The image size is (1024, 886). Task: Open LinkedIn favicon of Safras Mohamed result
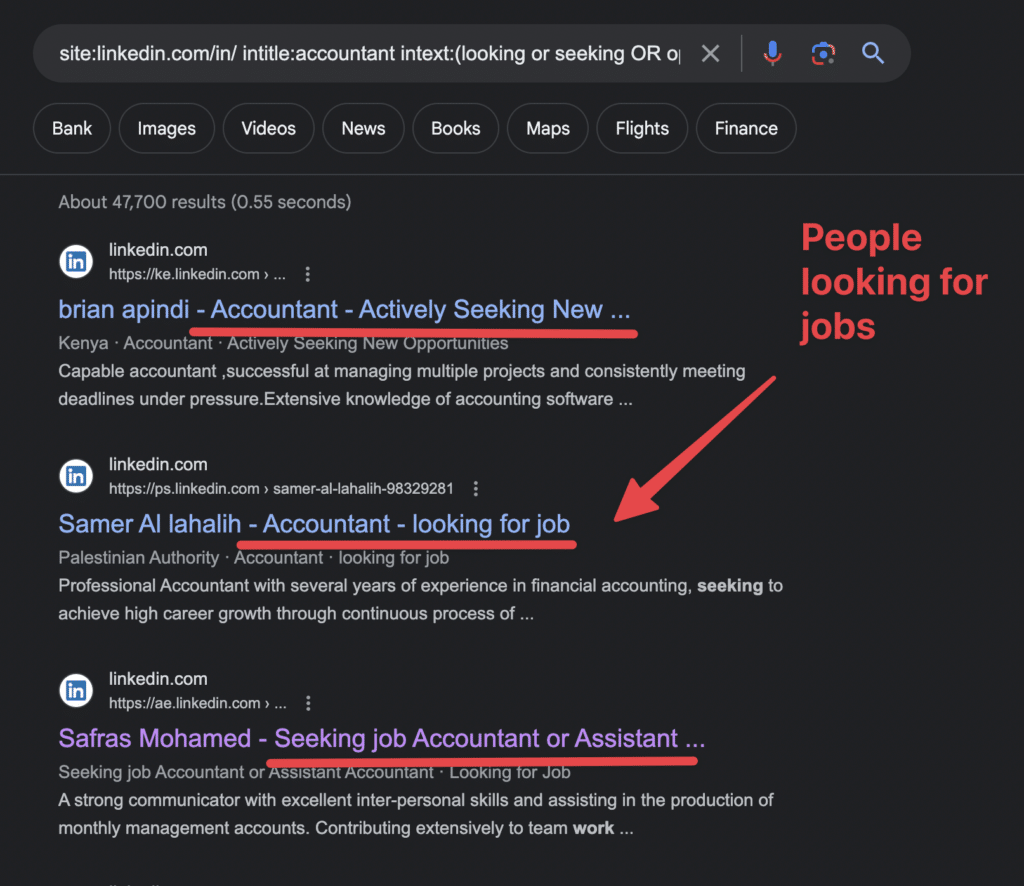(x=76, y=690)
